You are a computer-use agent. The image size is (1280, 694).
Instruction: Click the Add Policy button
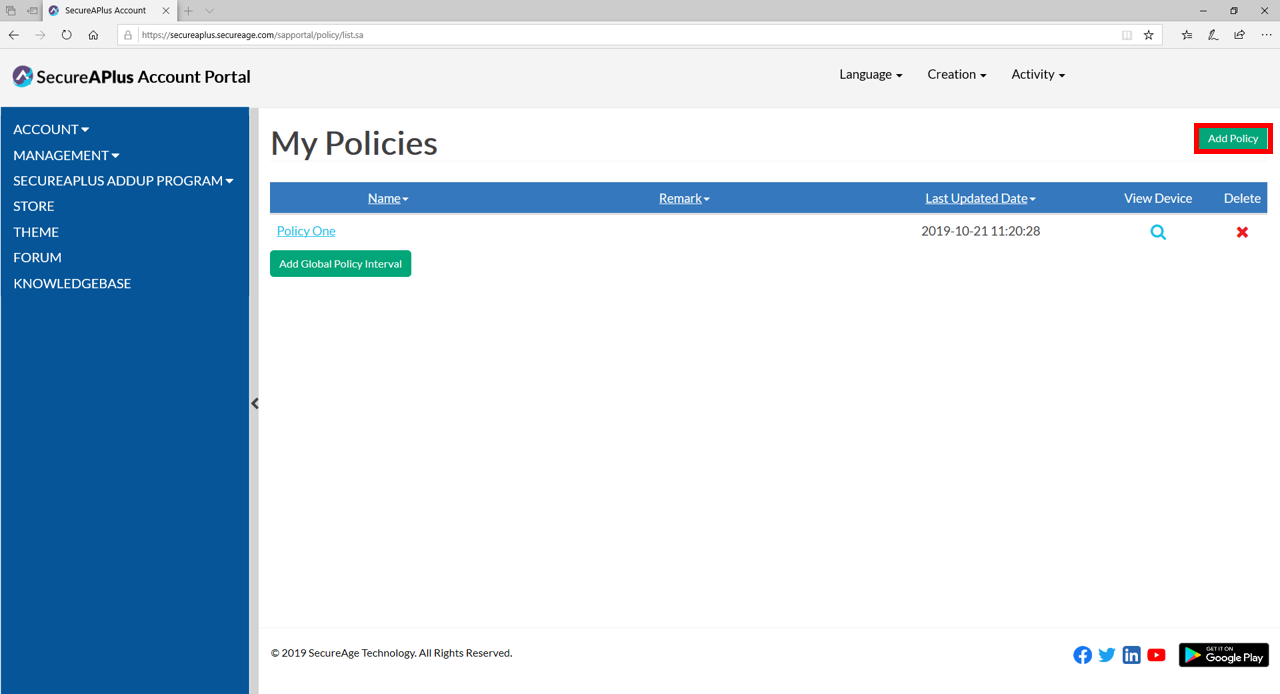[x=1233, y=138]
